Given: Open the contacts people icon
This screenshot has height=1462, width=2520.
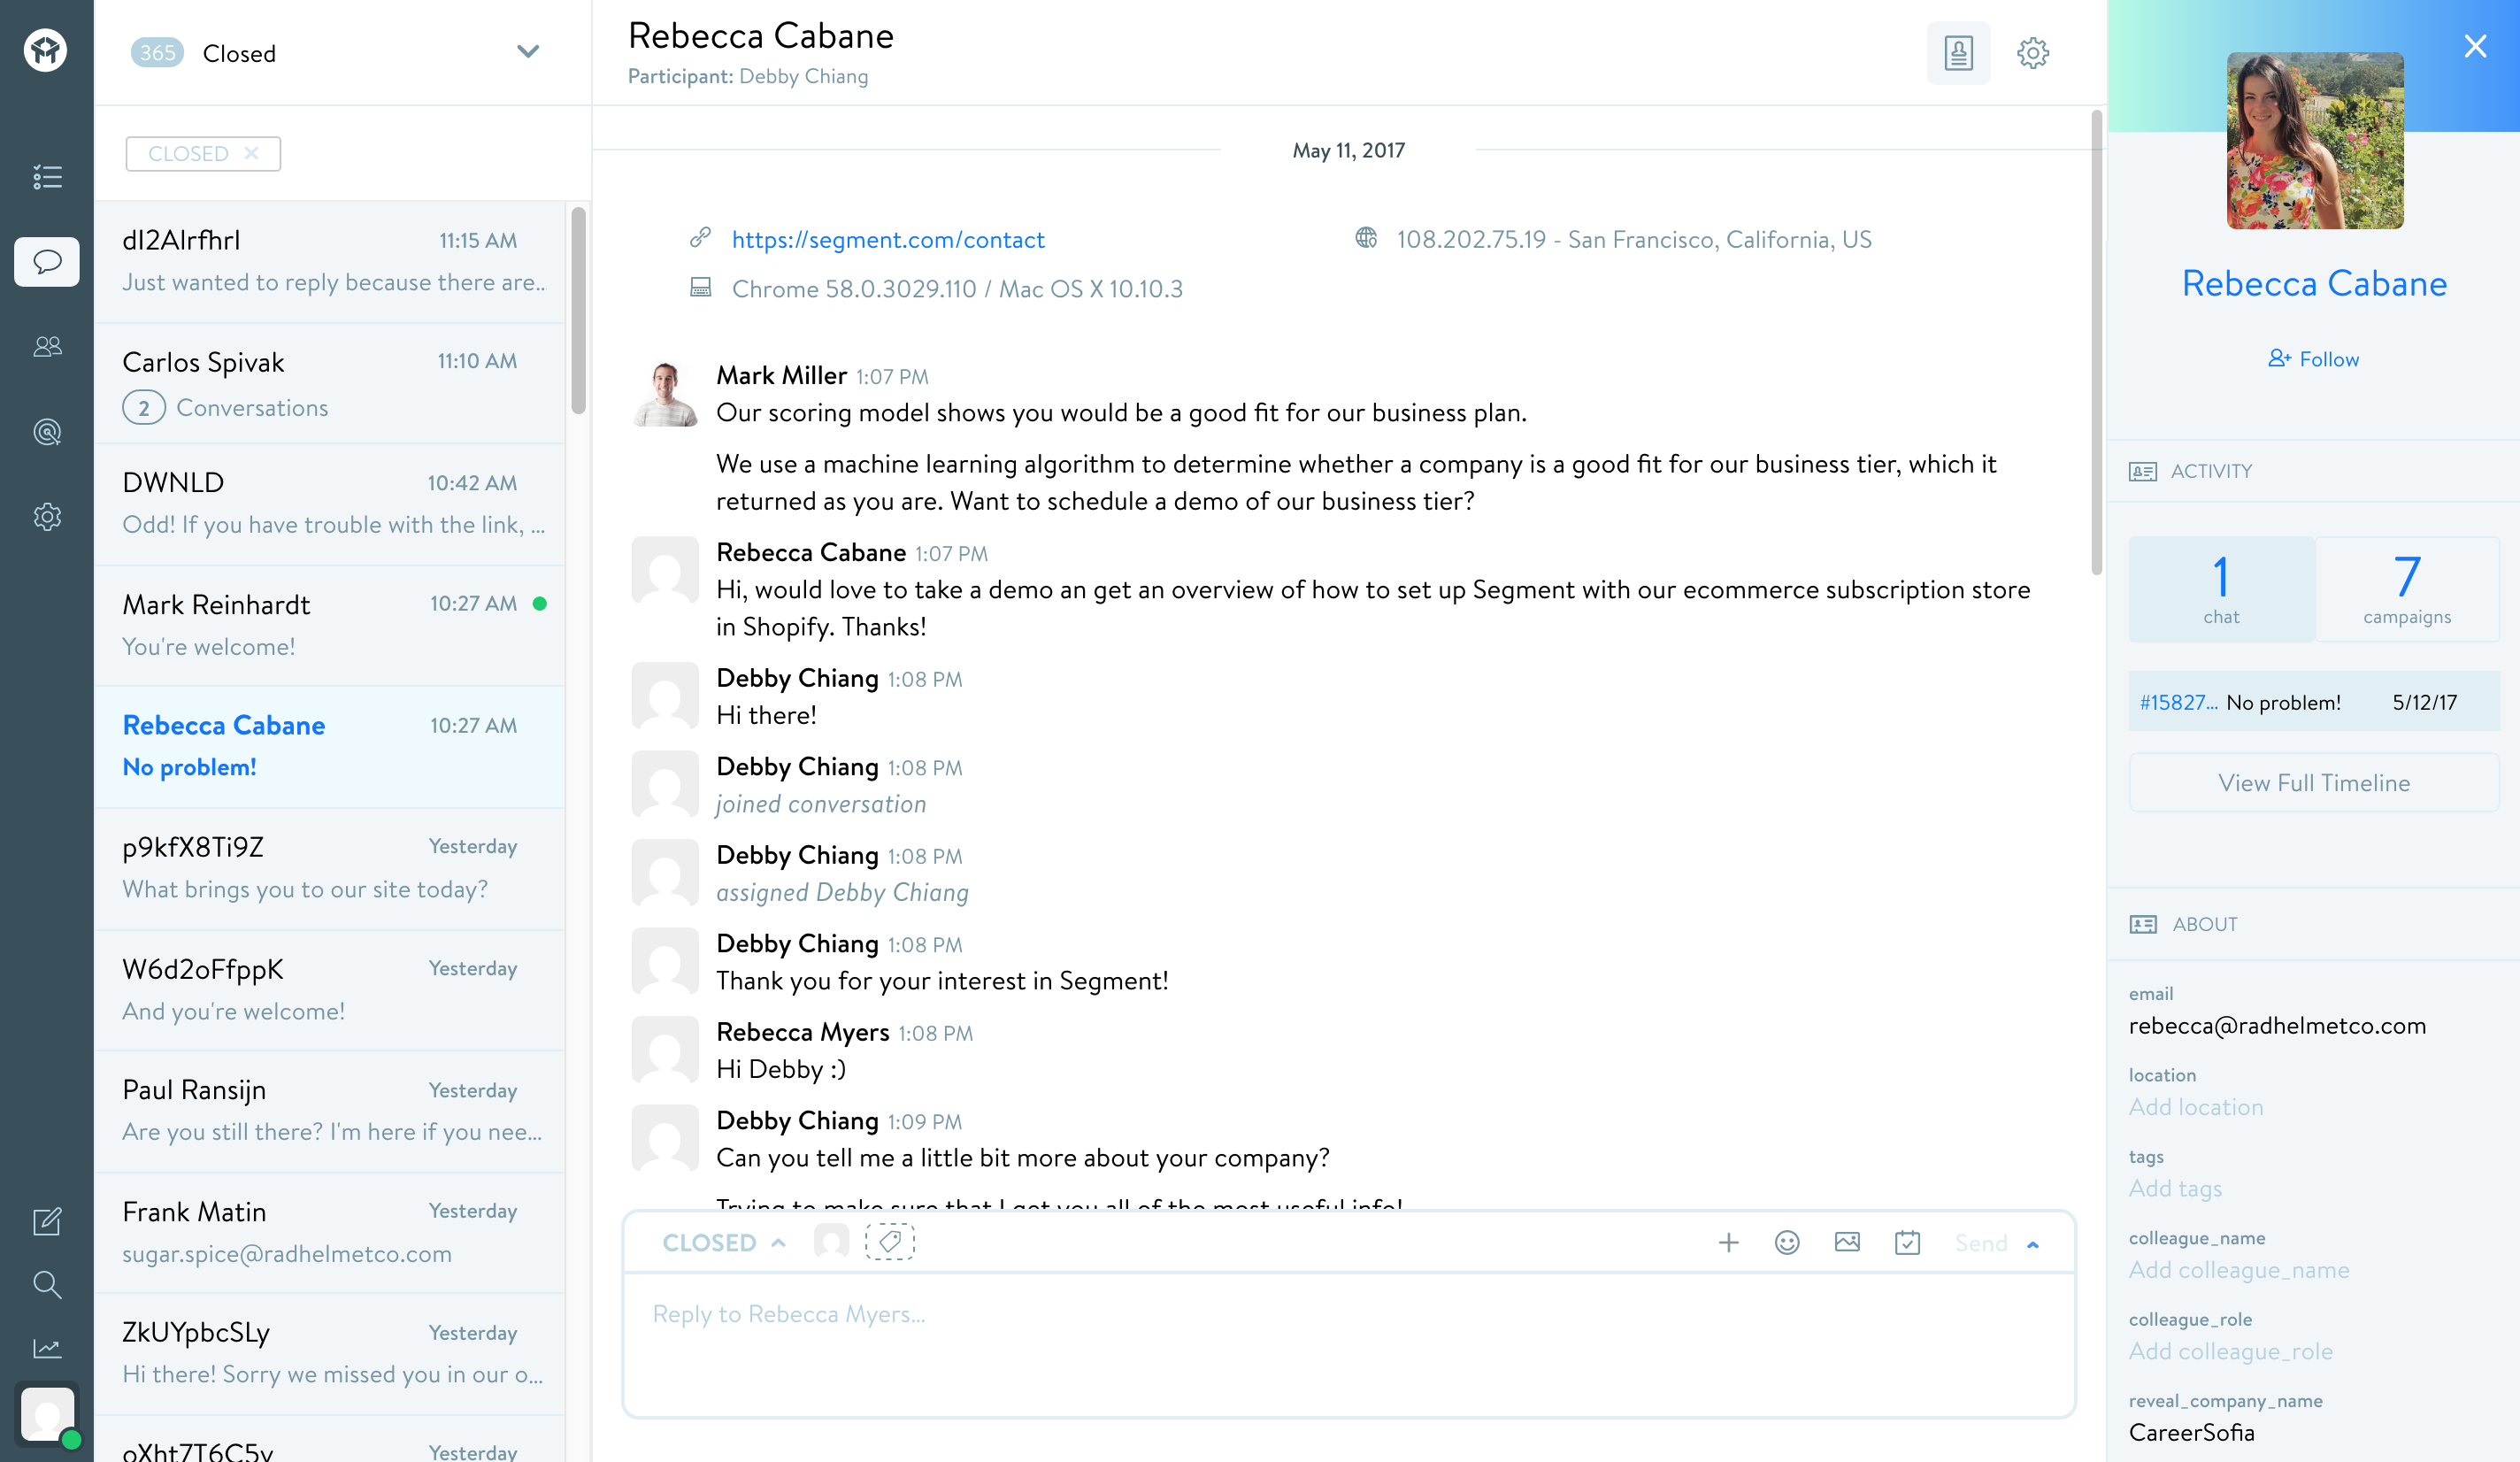Looking at the screenshot, I should (x=47, y=346).
